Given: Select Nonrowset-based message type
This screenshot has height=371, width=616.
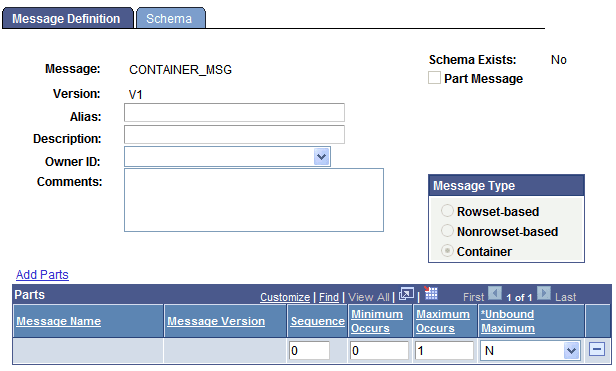Looking at the screenshot, I should coord(447,231).
